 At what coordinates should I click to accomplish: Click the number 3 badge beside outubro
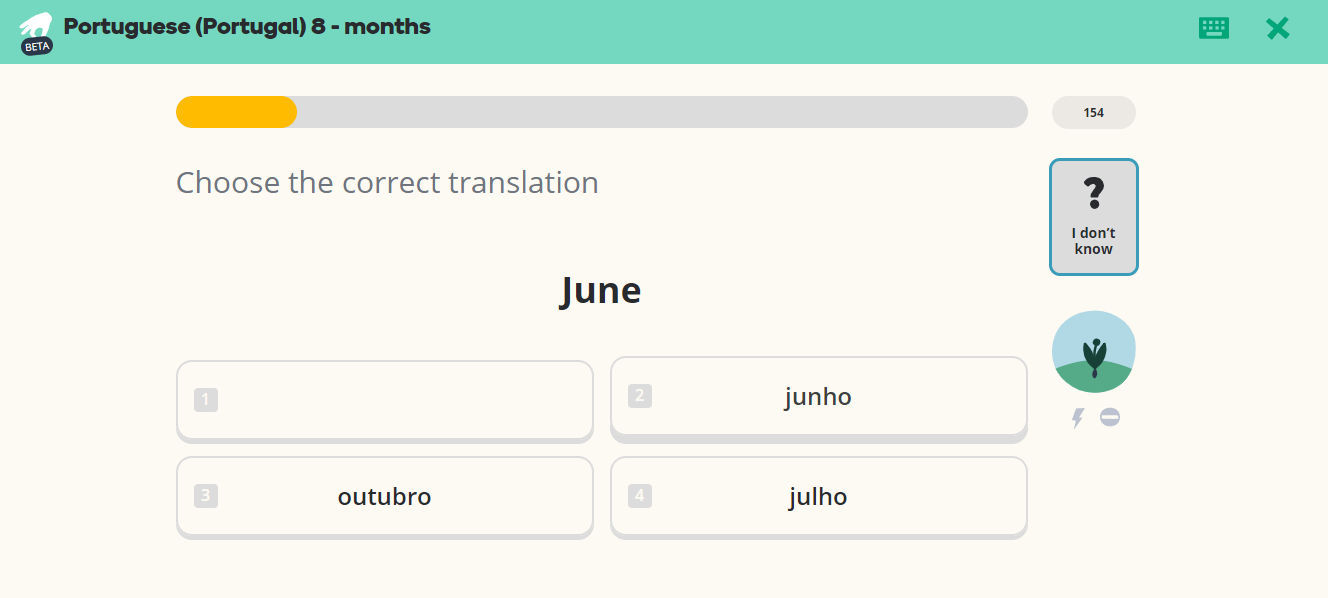click(206, 496)
